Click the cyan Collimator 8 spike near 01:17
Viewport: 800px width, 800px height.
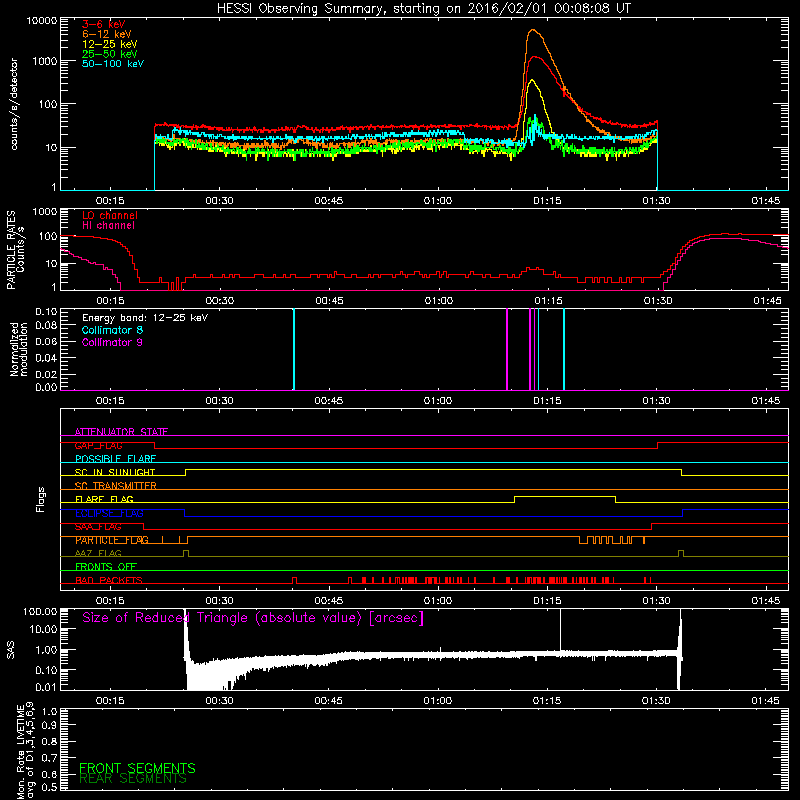tap(564, 349)
